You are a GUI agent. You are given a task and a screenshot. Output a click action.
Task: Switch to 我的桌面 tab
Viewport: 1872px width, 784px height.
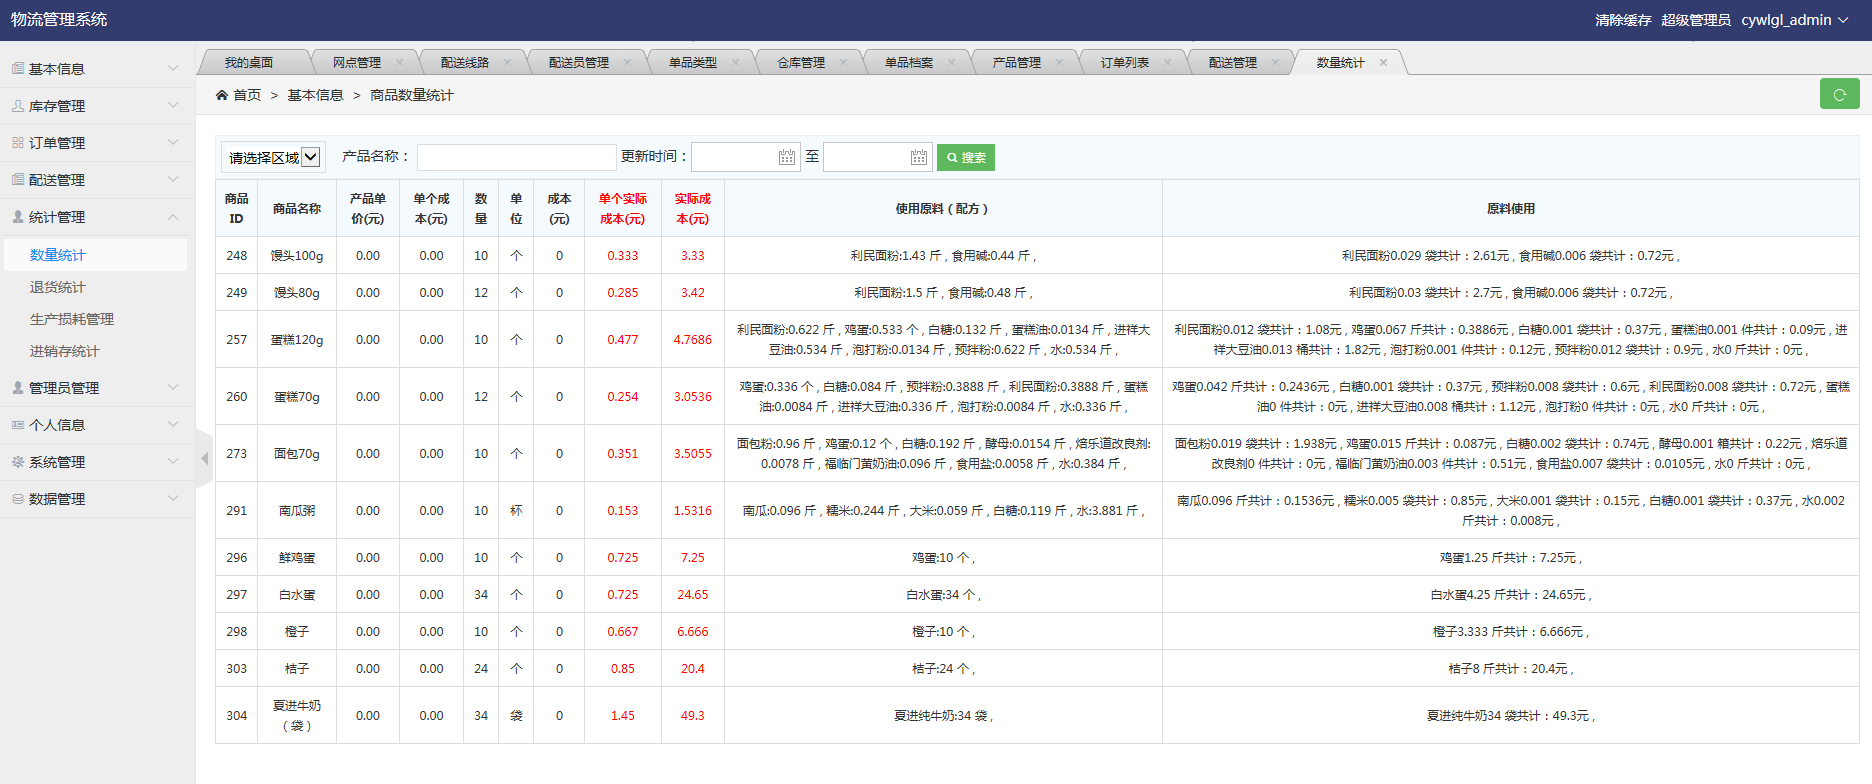click(x=249, y=62)
